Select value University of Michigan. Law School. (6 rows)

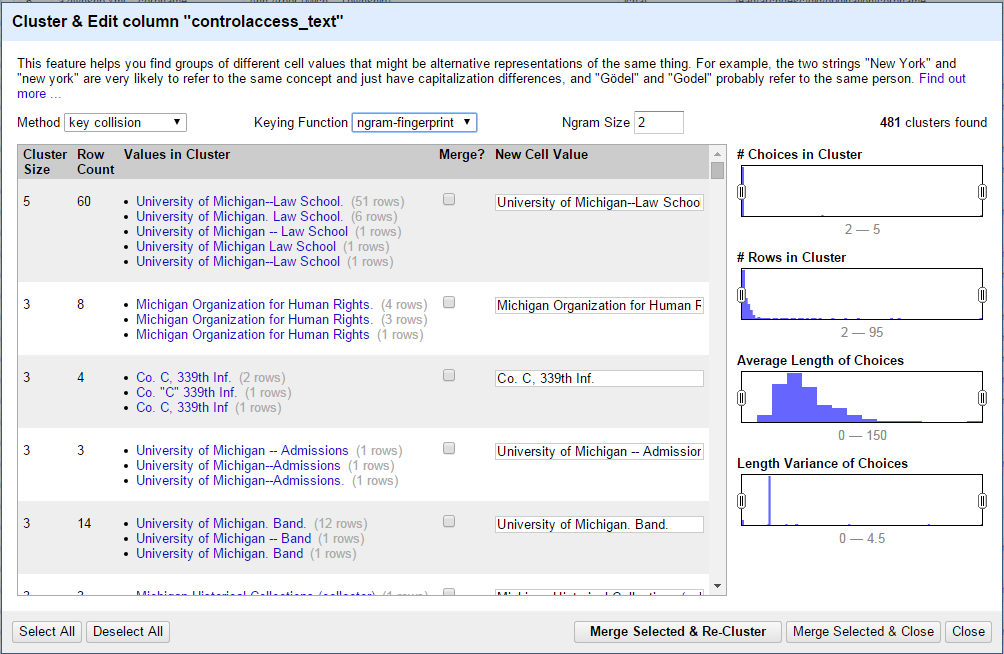[239, 217]
